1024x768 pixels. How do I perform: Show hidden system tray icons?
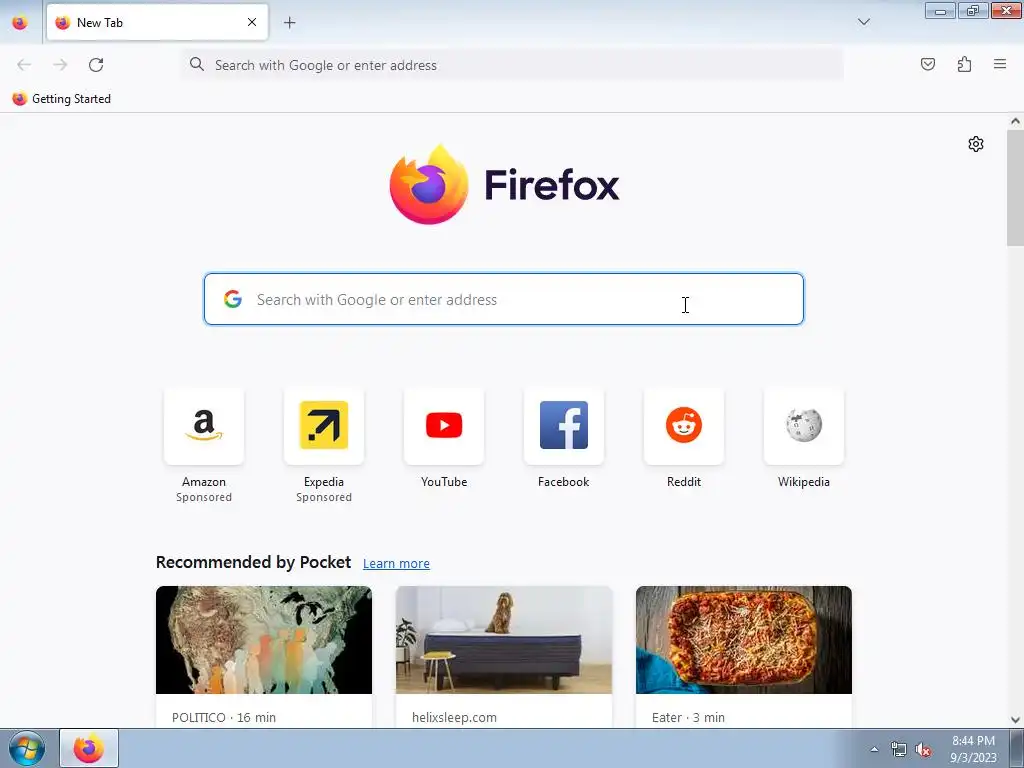tap(874, 750)
